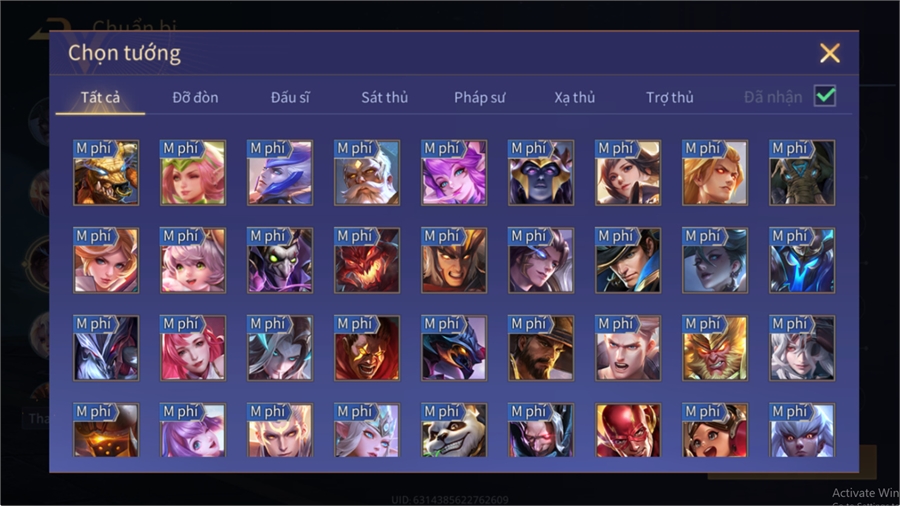Switch to Xạ thủ tab
This screenshot has height=506, width=900.
coord(575,98)
